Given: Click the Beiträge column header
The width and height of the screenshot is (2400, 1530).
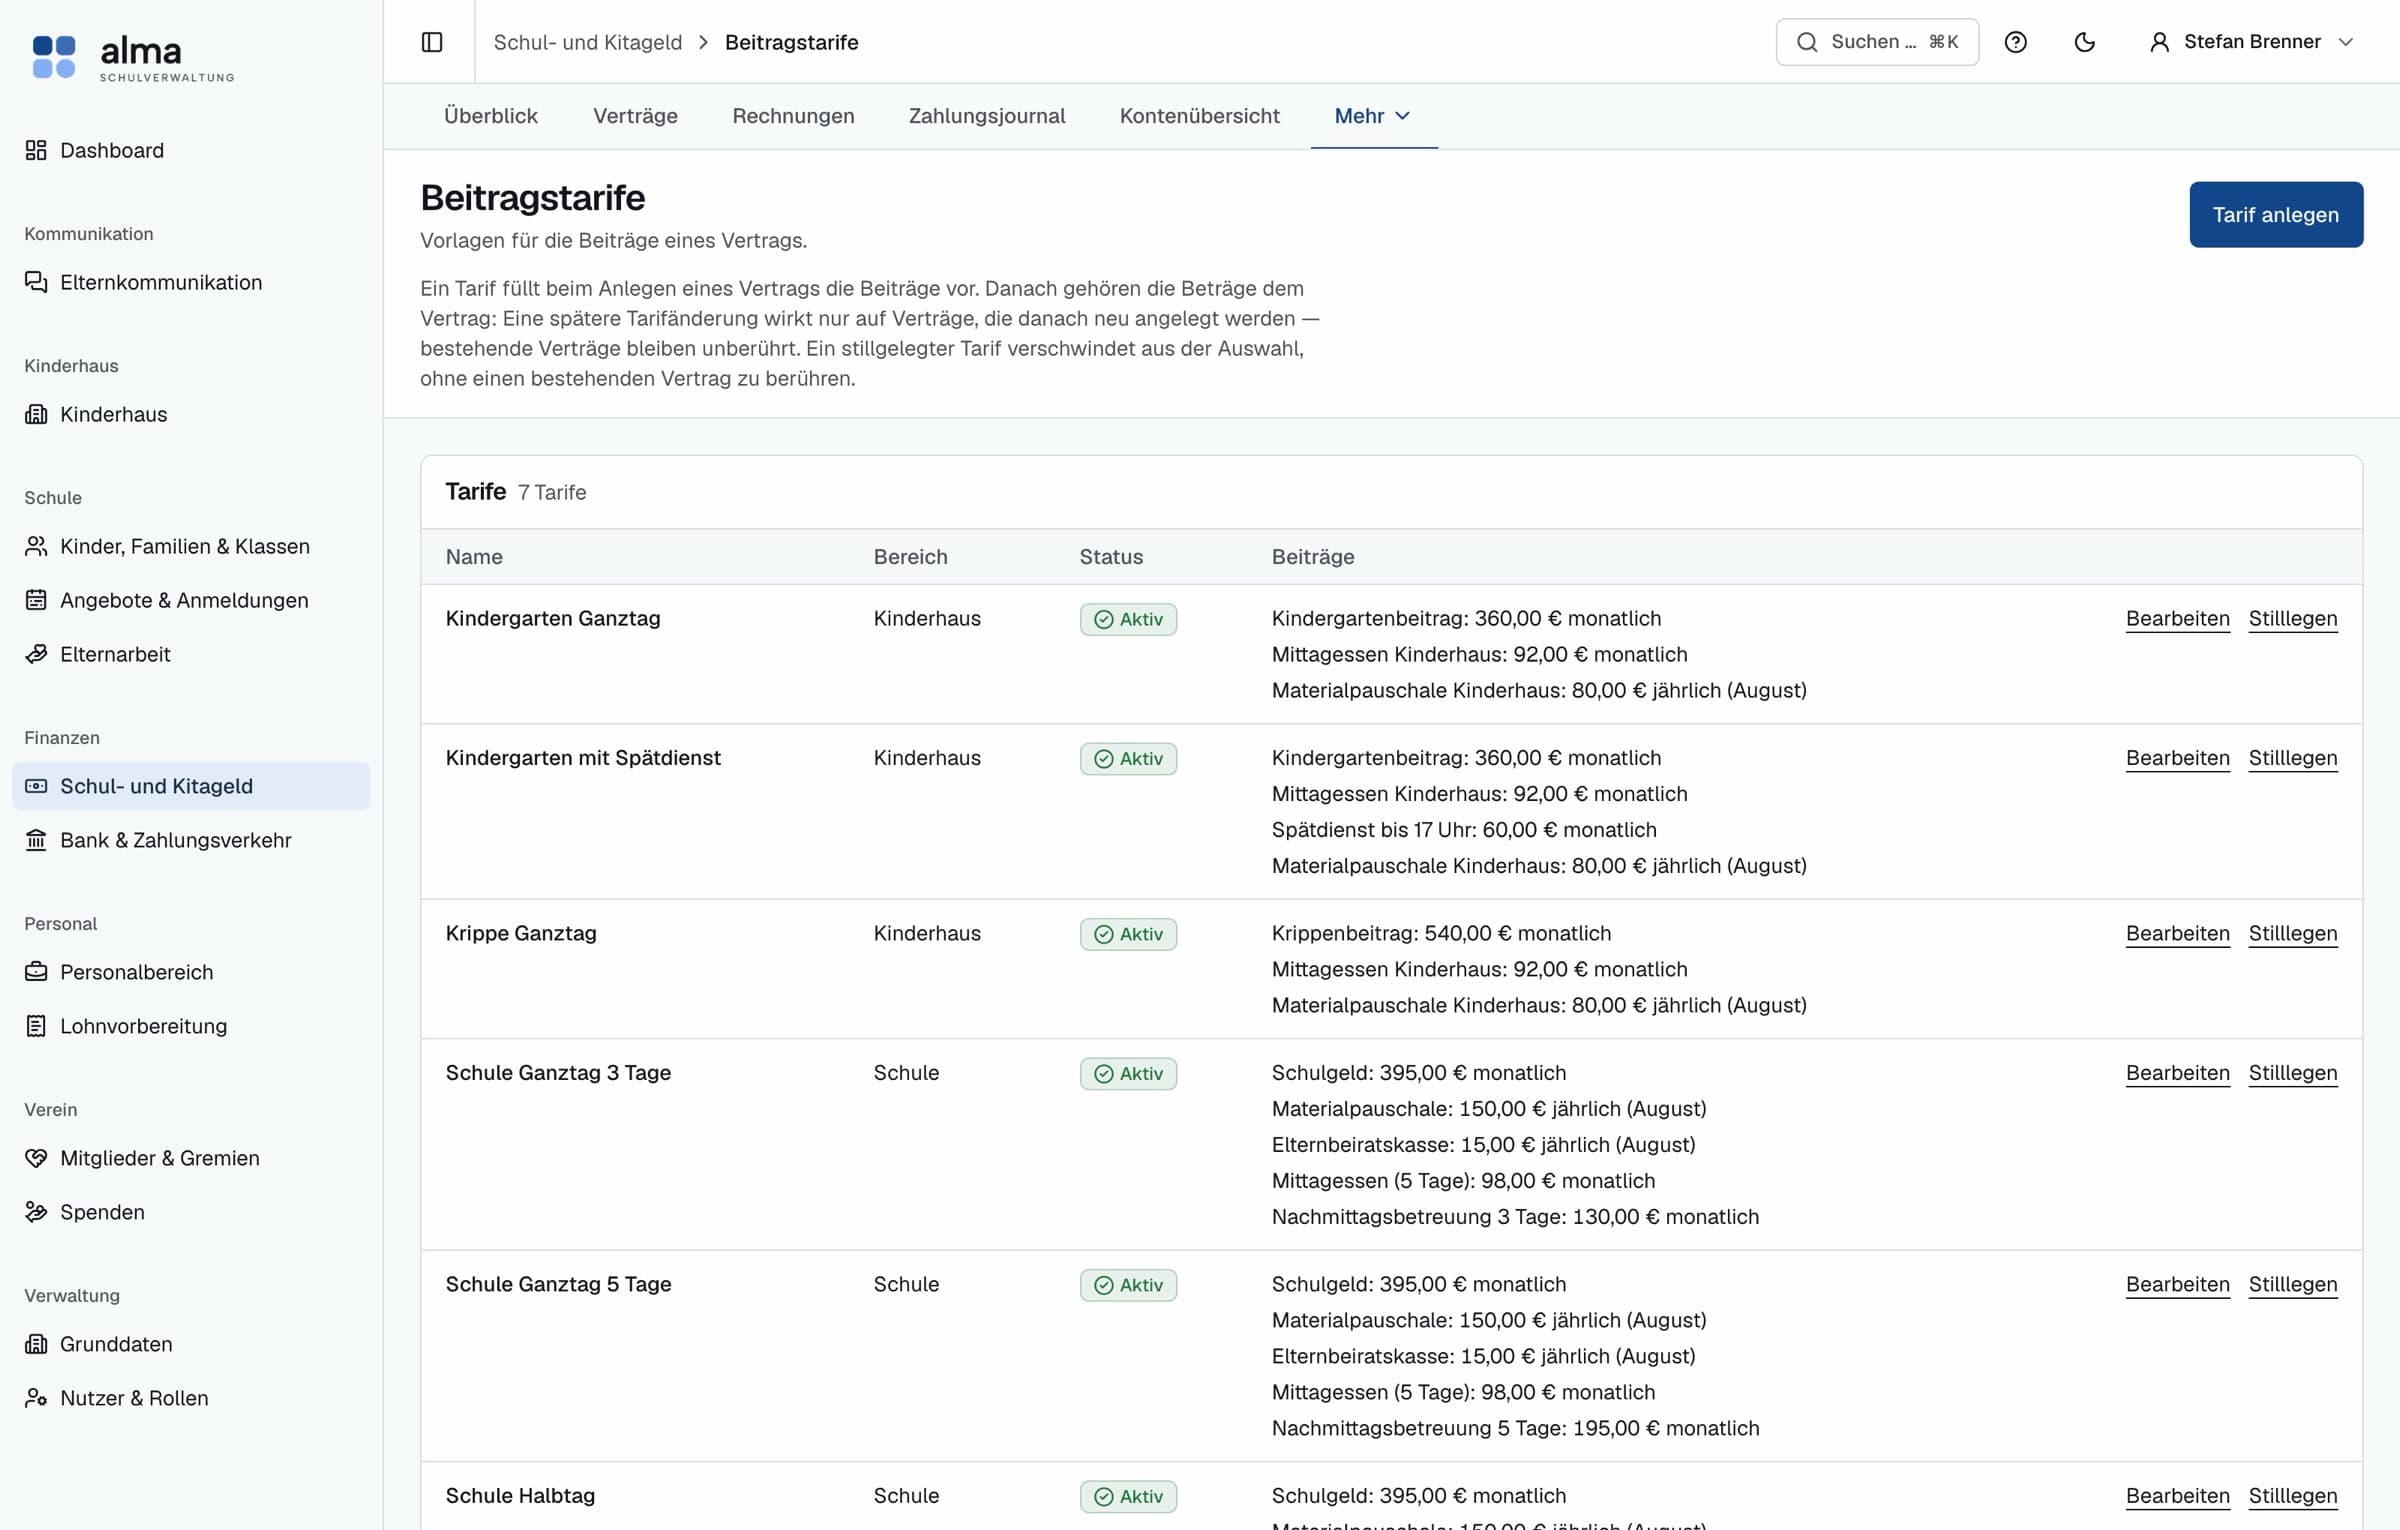Looking at the screenshot, I should click(1312, 557).
